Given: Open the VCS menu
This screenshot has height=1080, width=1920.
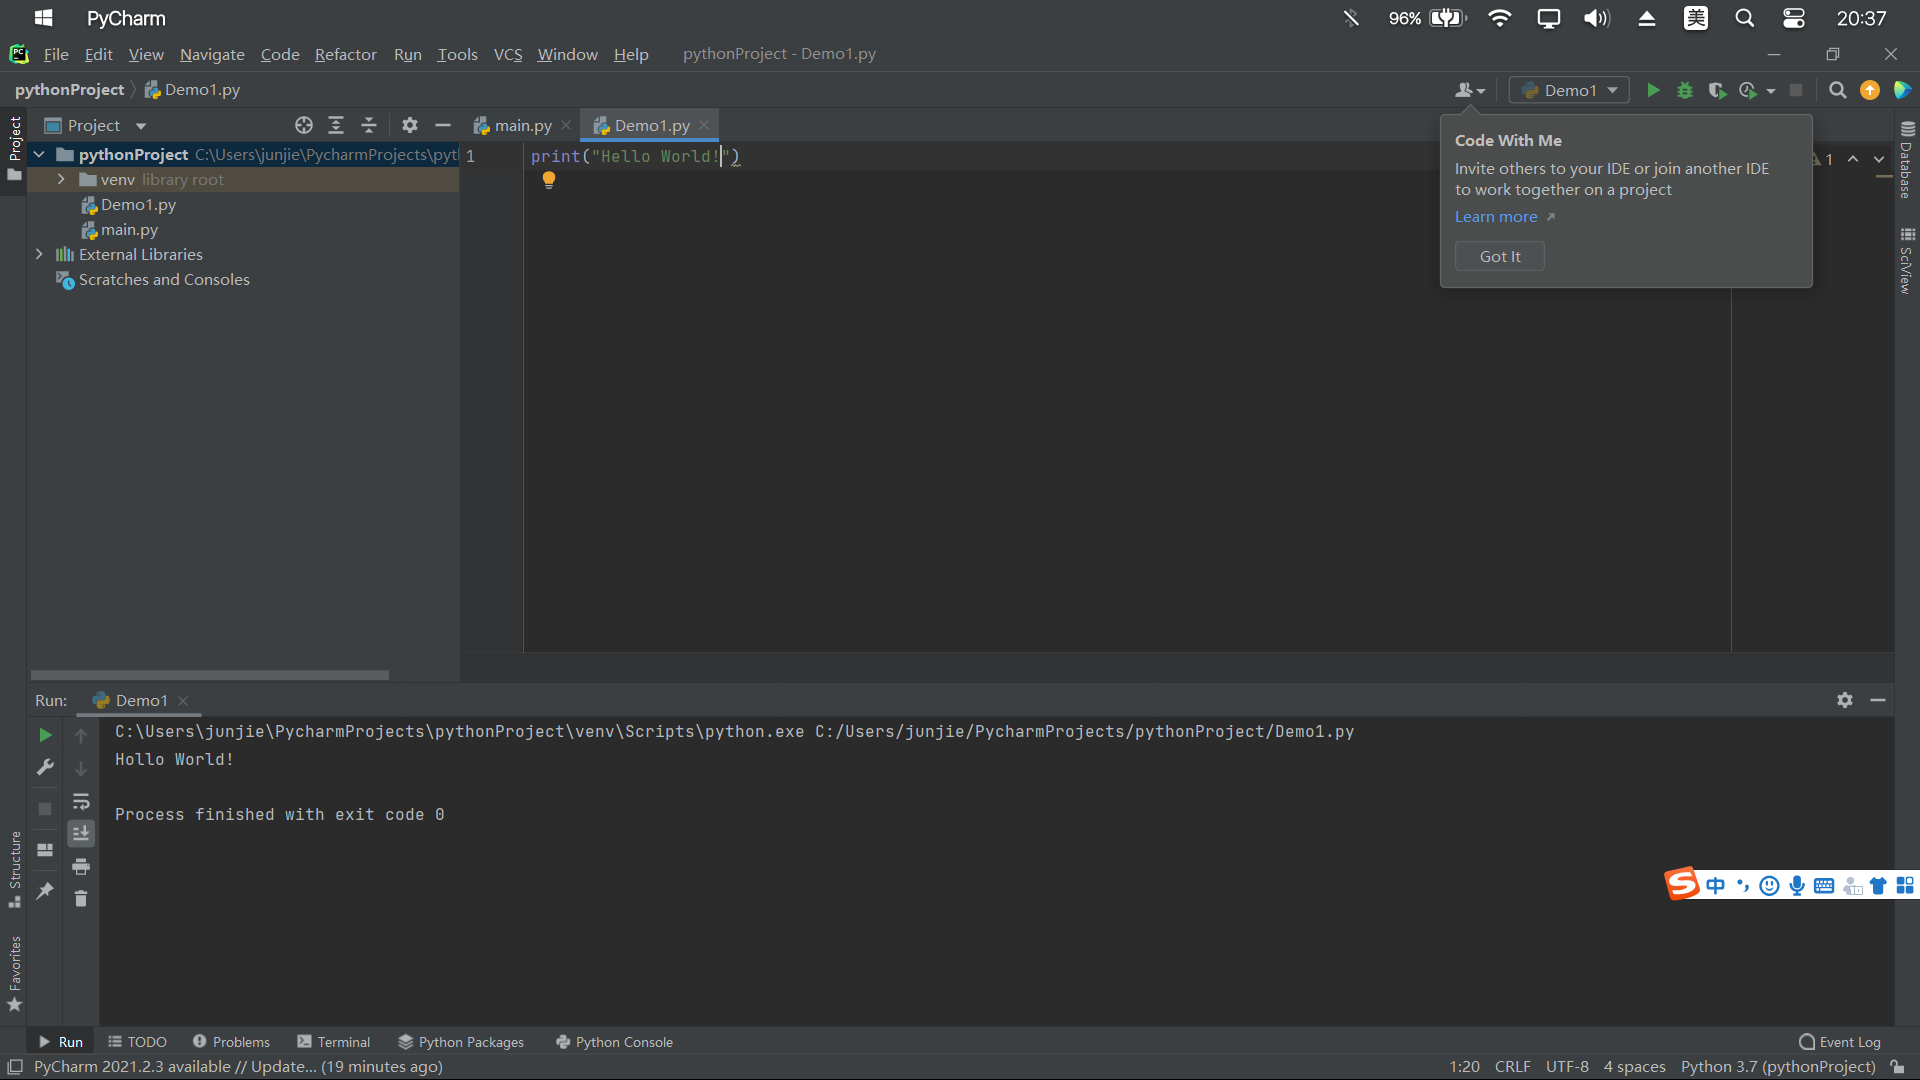Looking at the screenshot, I should tap(508, 54).
